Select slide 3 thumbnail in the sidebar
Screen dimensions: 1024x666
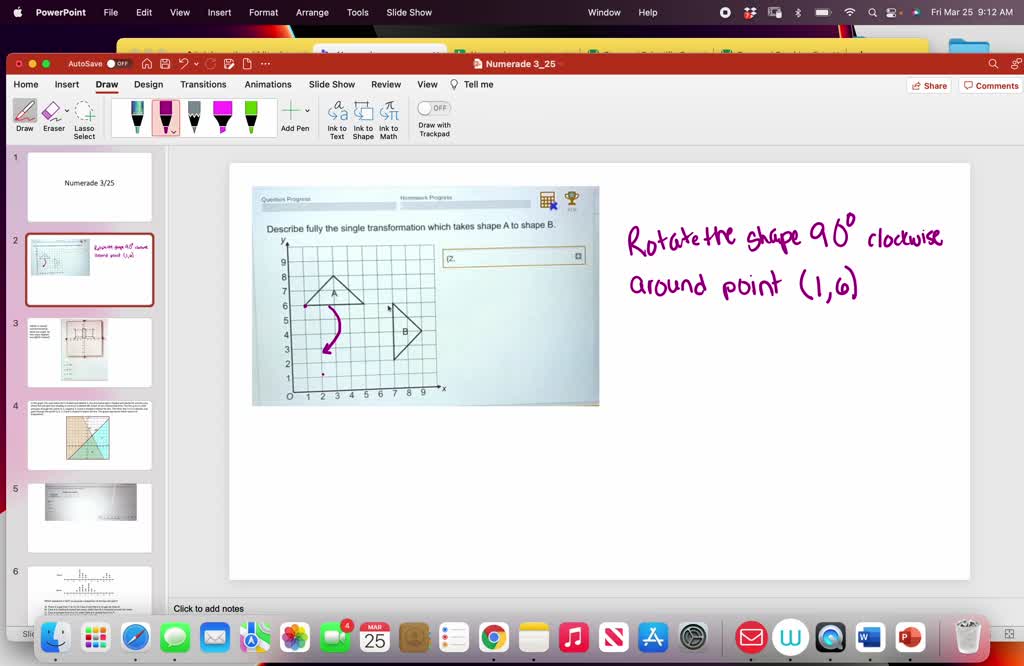(89, 352)
